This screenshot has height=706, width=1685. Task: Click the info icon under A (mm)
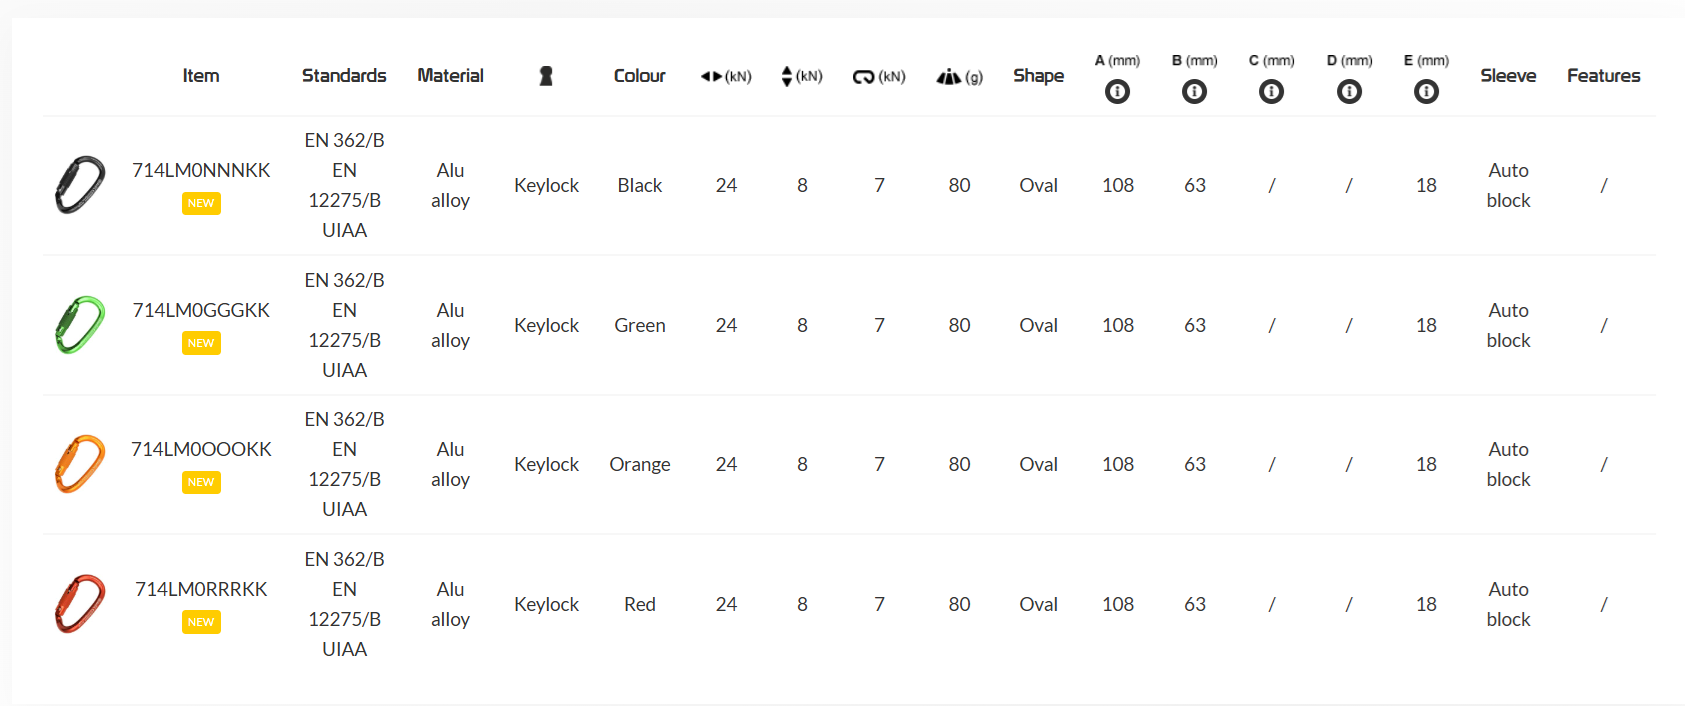tap(1117, 92)
